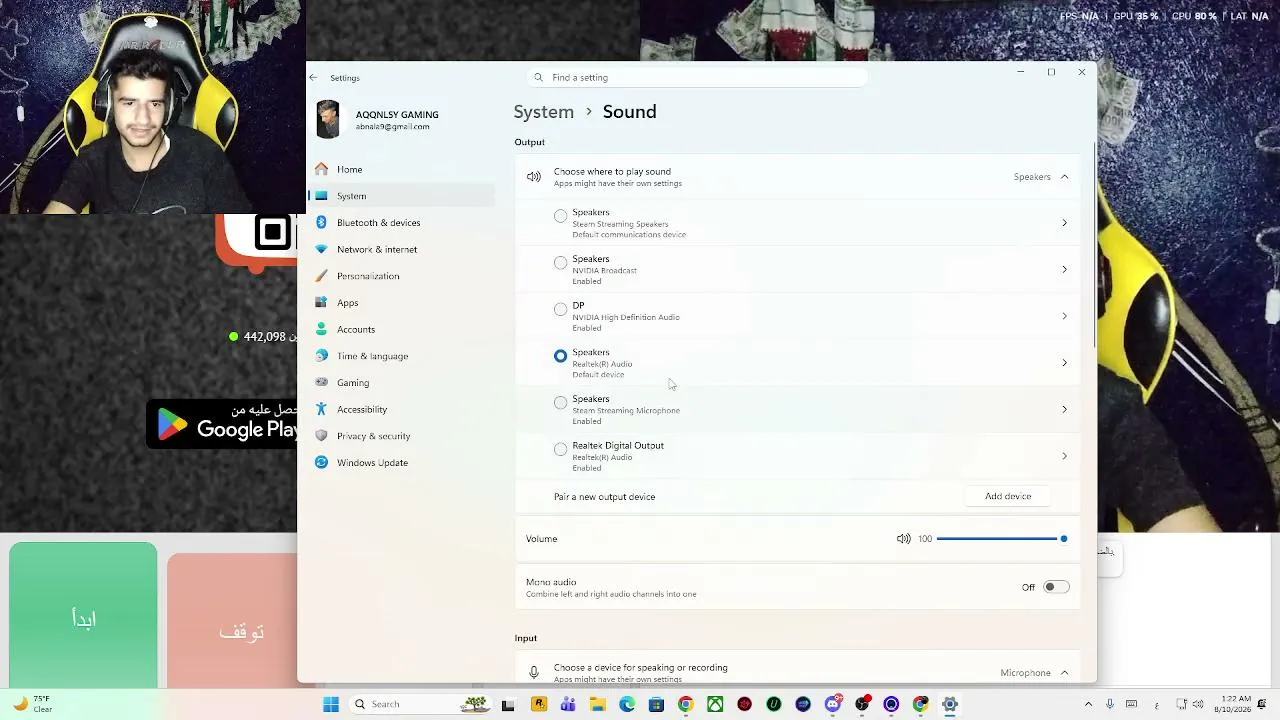Click the microphone icon in system tray

click(x=1109, y=704)
